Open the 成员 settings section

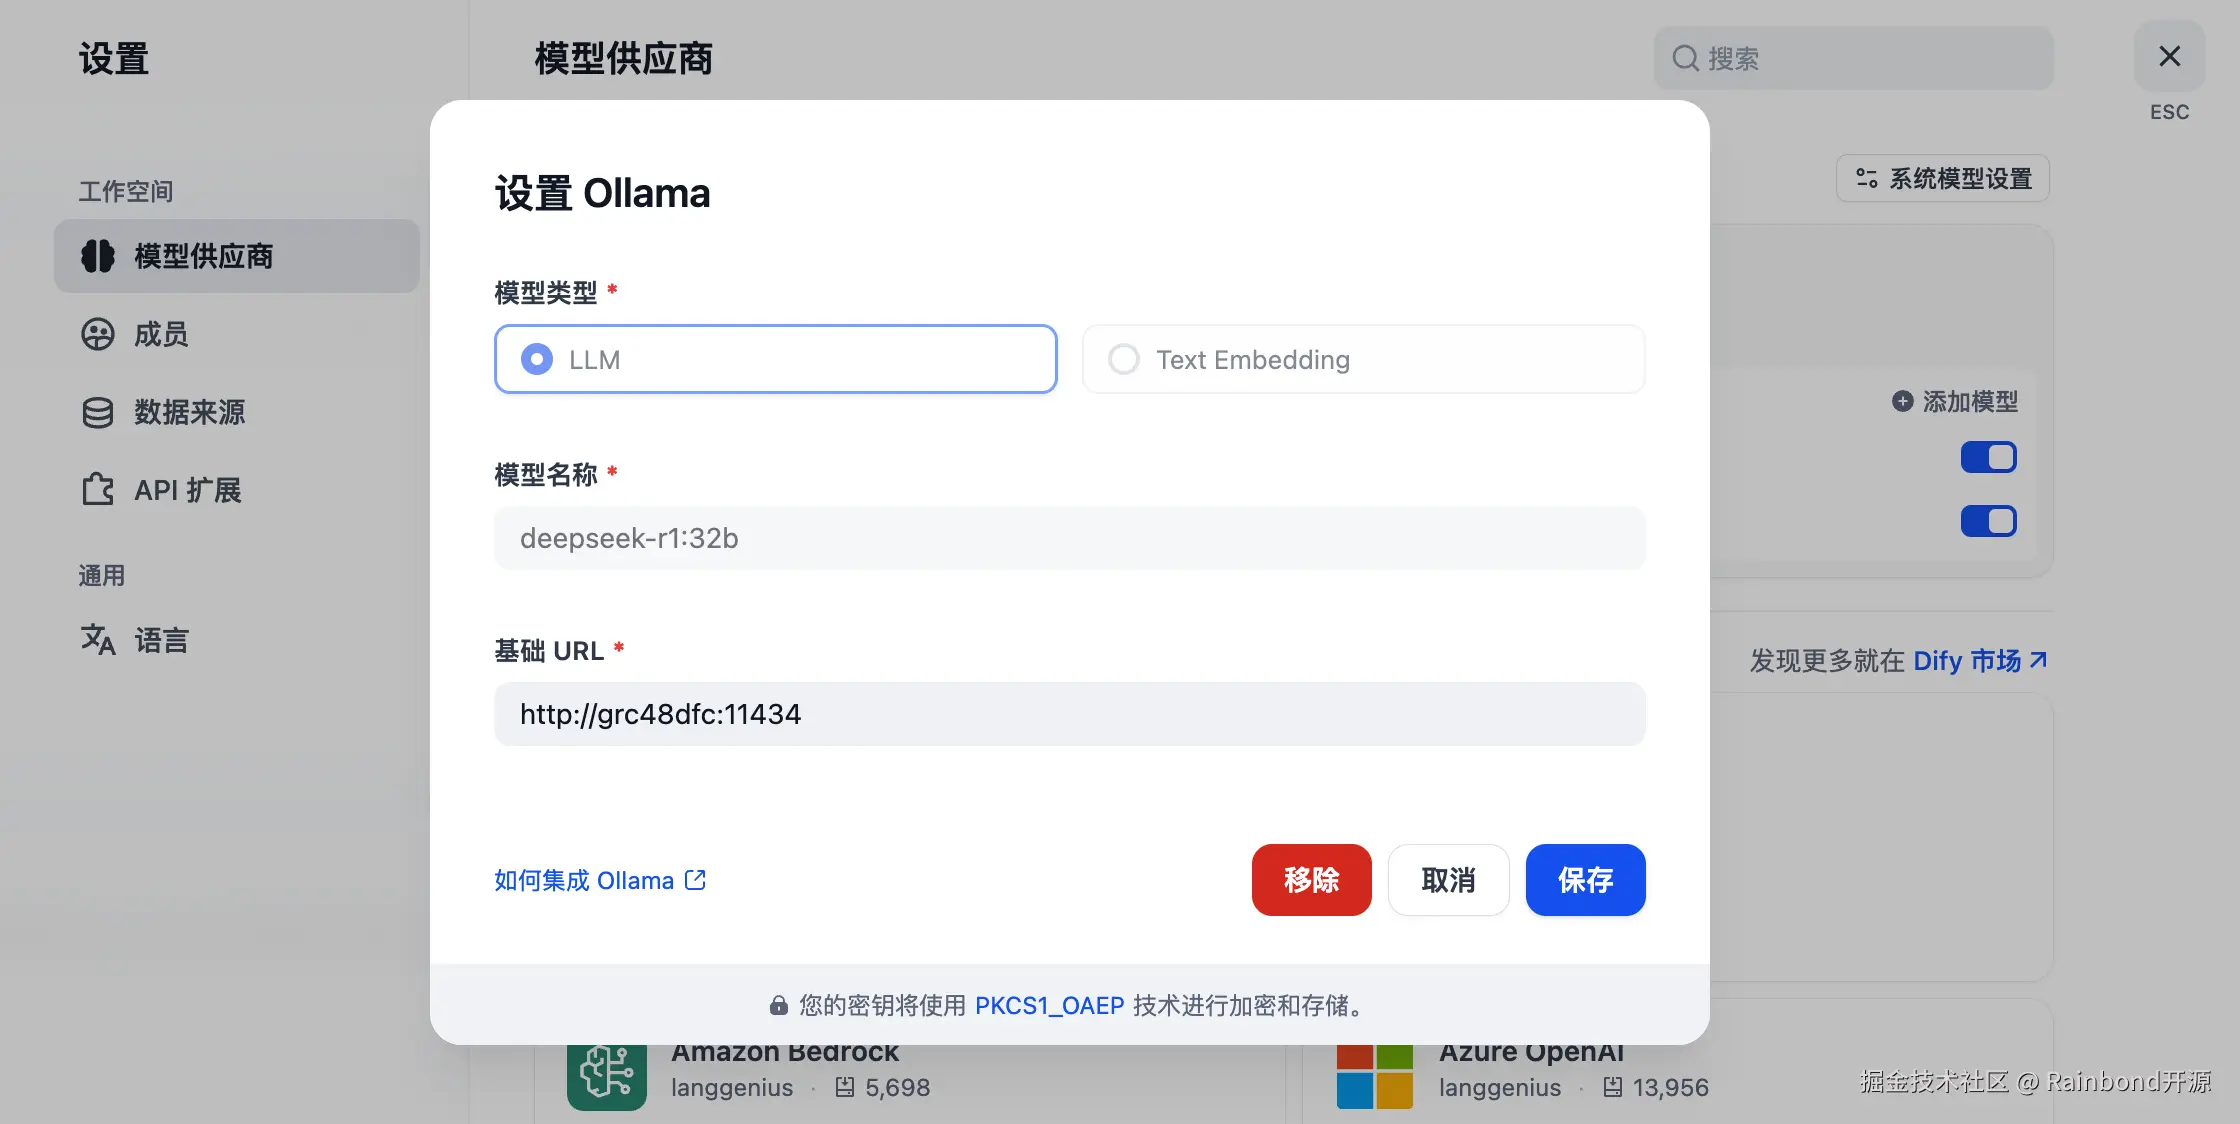[x=162, y=334]
